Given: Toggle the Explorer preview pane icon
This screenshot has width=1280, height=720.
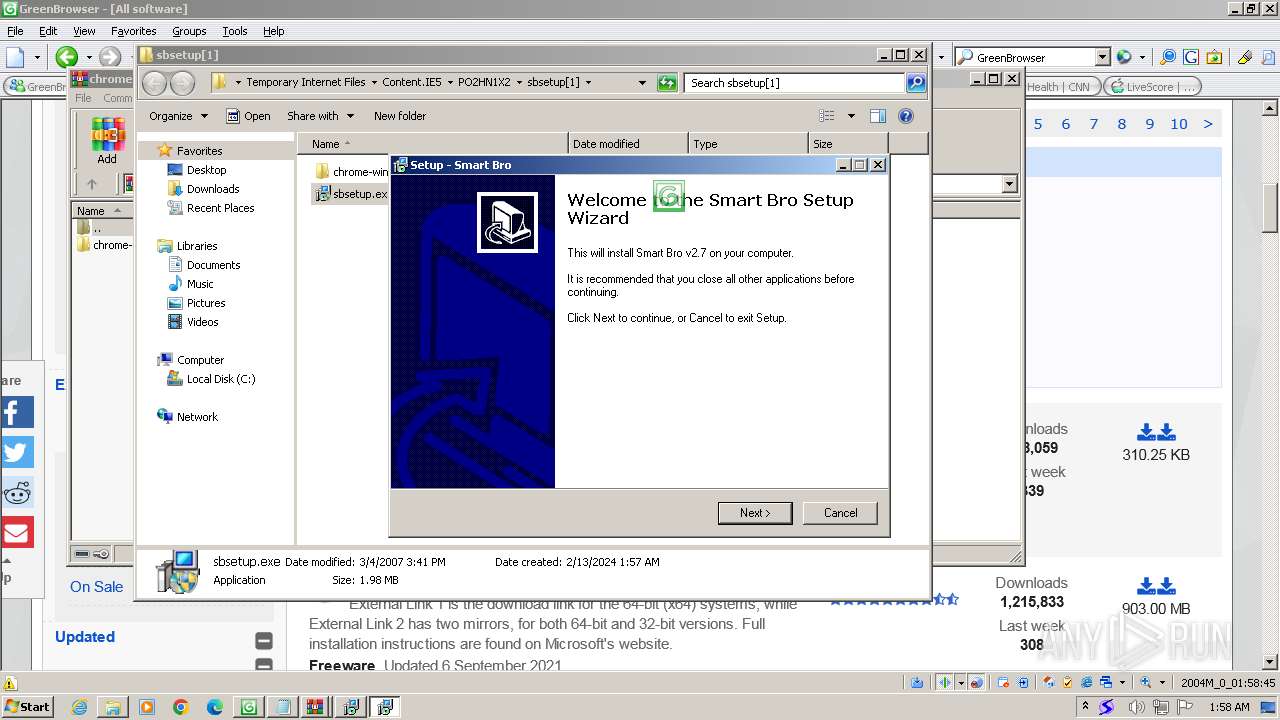Looking at the screenshot, I should tap(877, 116).
